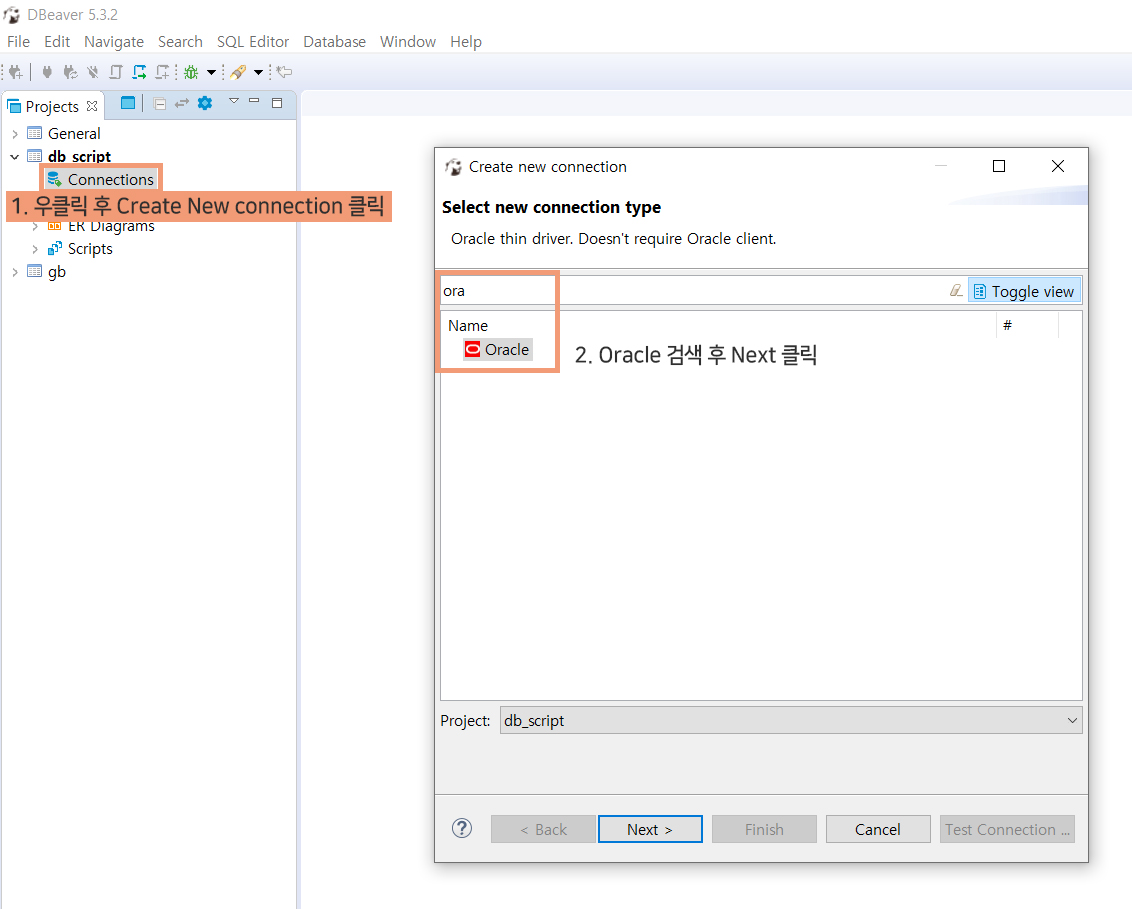Open the Window menu

[408, 42]
